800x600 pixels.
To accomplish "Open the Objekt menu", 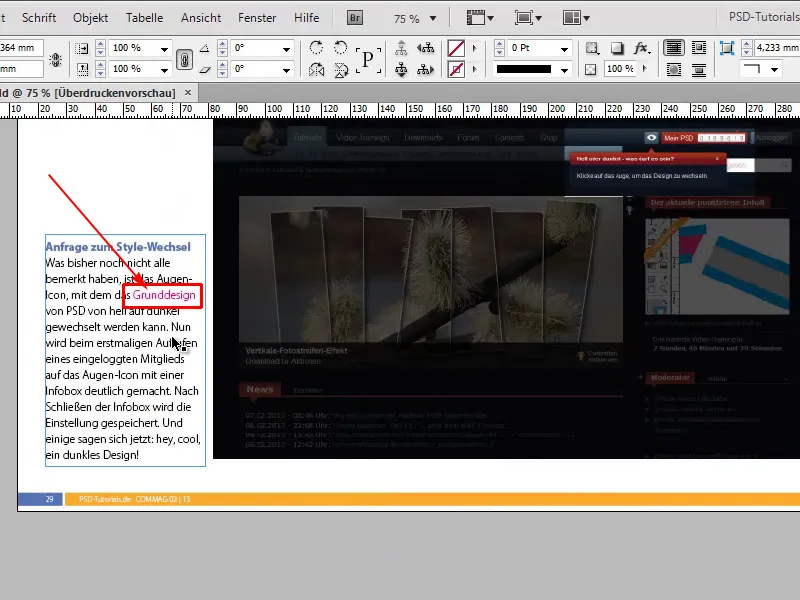I will pyautogui.click(x=91, y=18).
